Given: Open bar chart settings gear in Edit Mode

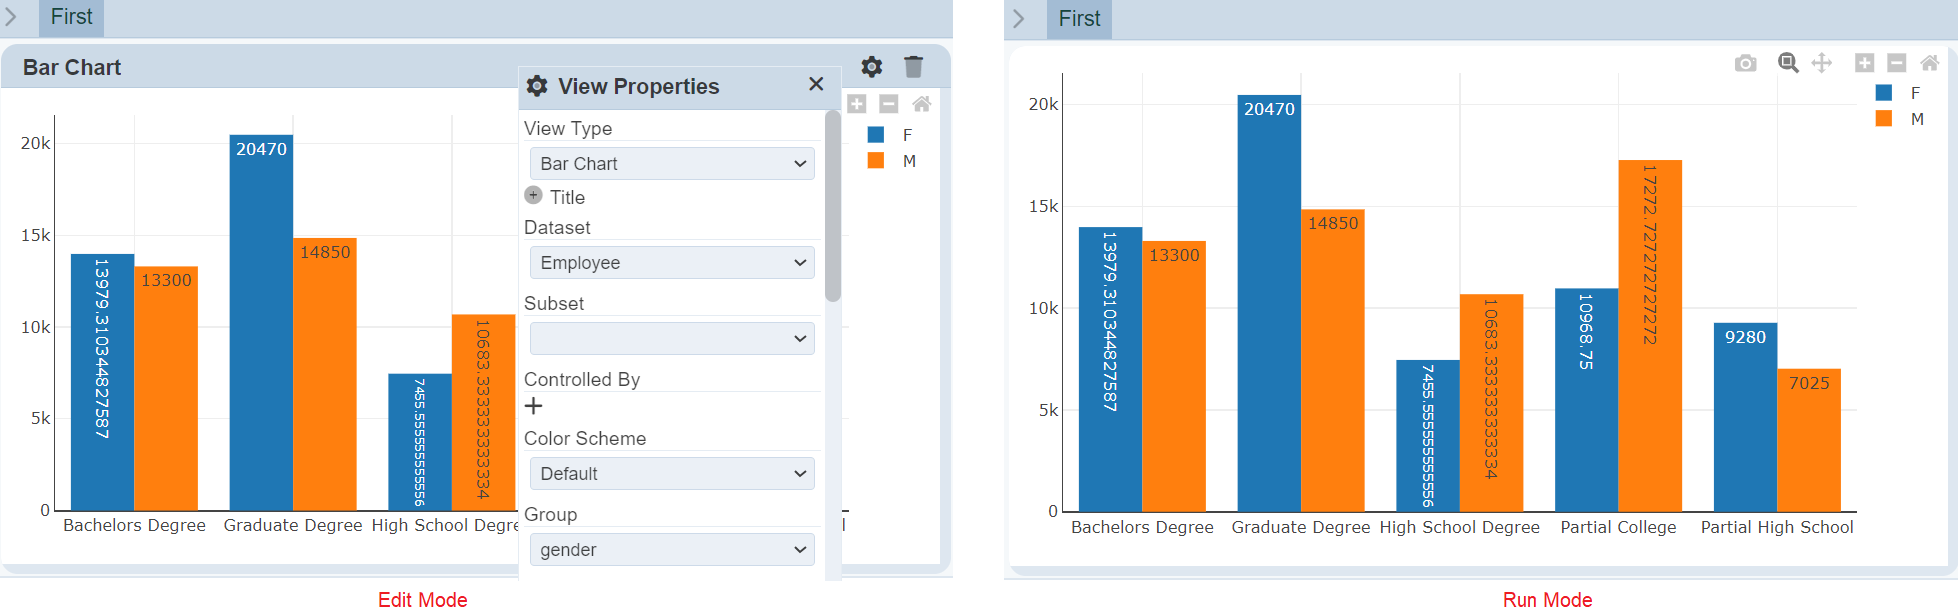Looking at the screenshot, I should (x=872, y=67).
